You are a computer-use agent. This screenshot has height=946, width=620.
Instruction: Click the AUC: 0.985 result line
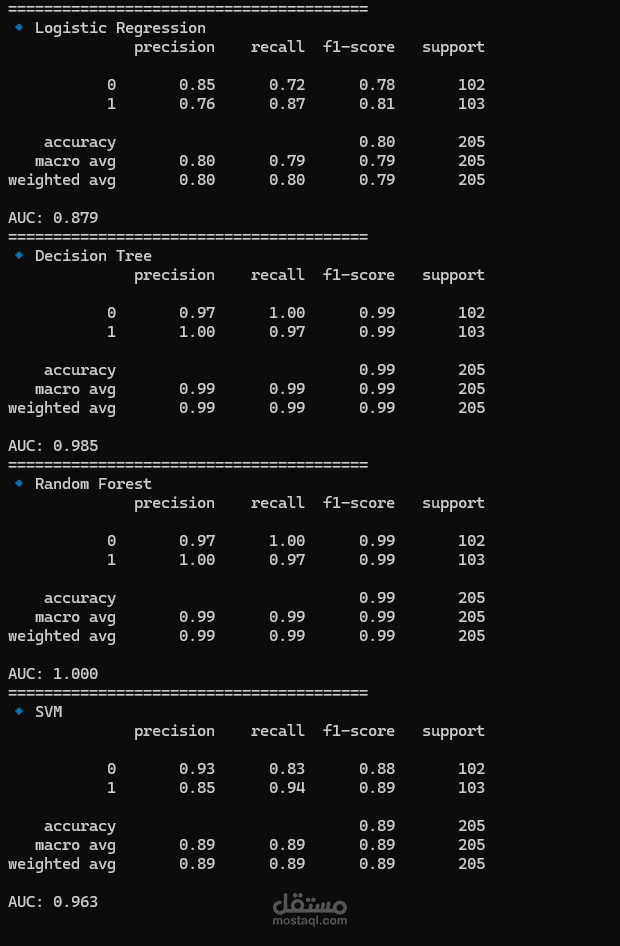coord(53,446)
